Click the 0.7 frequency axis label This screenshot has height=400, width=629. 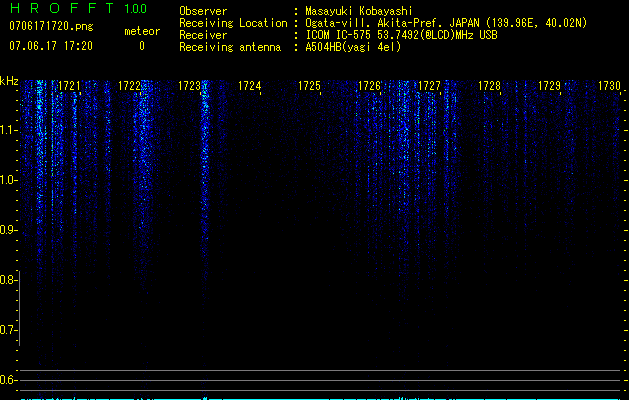8,330
